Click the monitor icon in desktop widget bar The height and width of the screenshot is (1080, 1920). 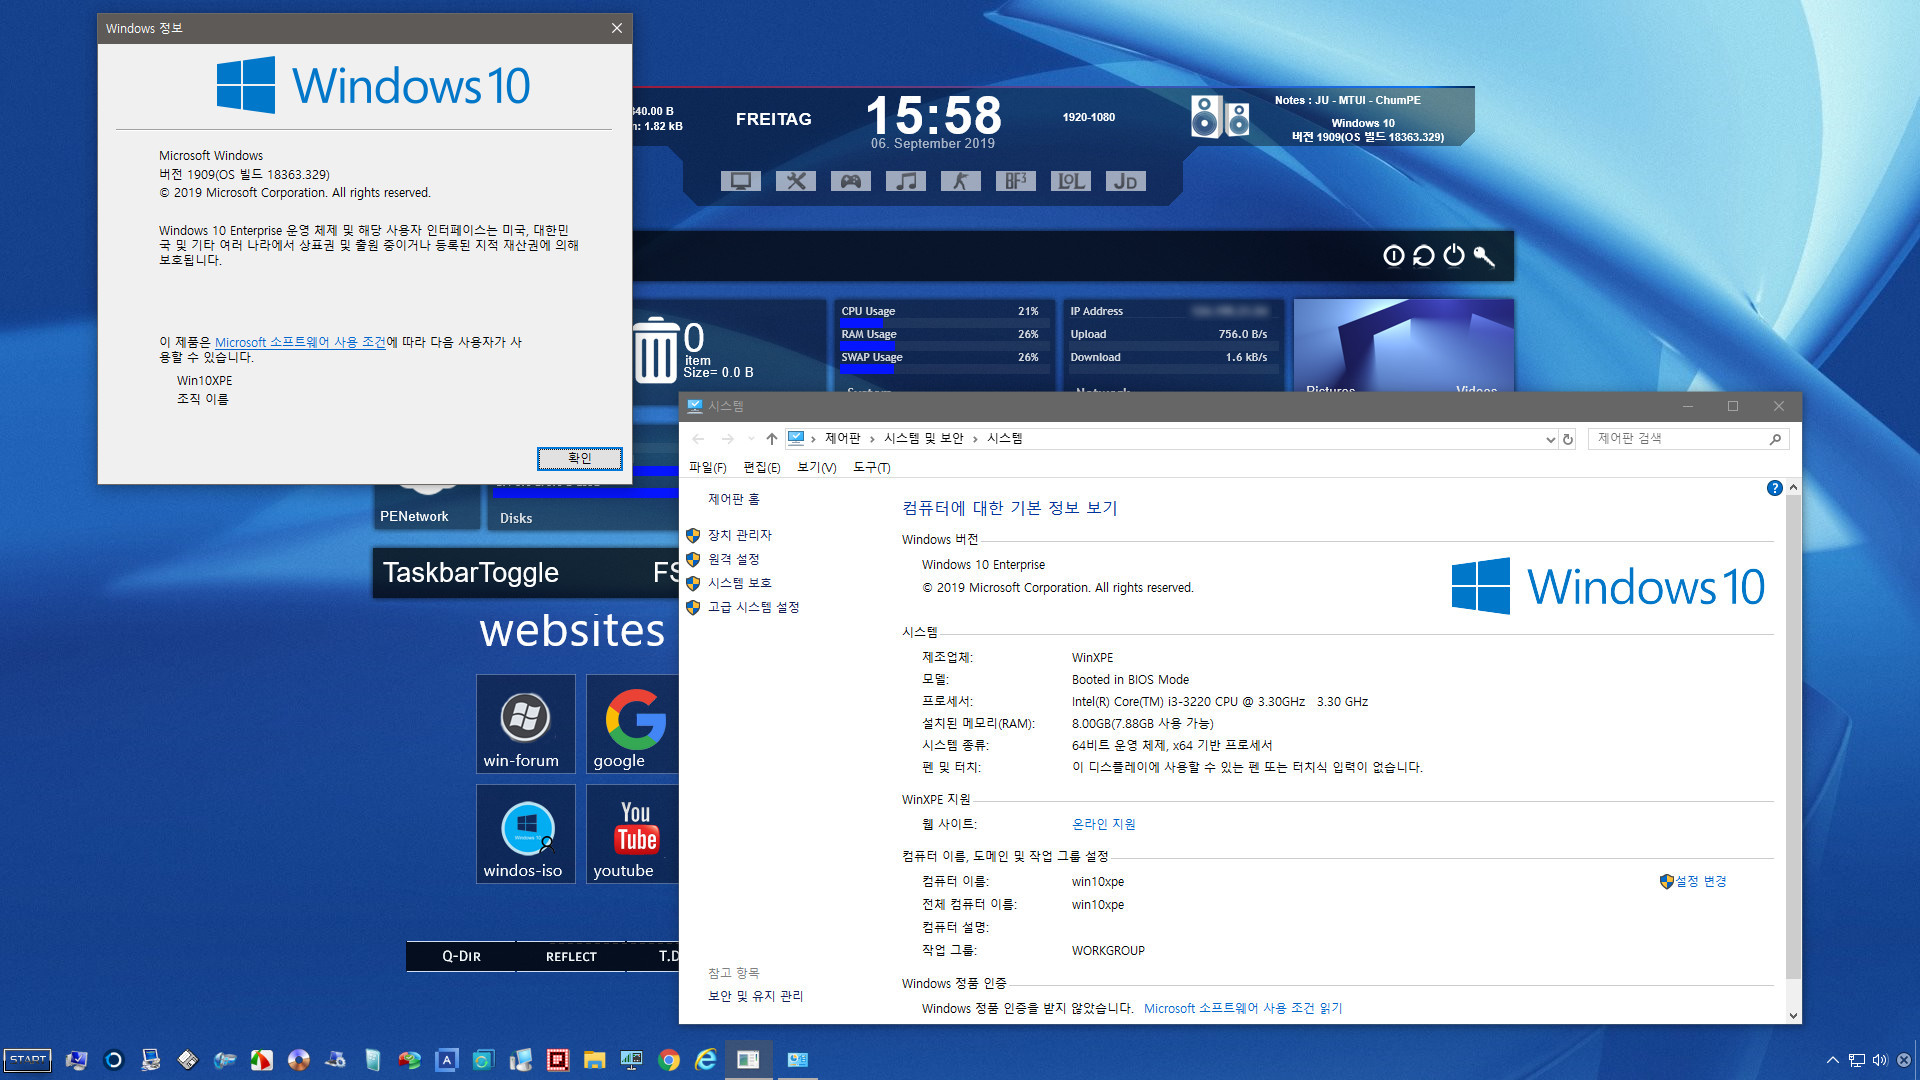(740, 181)
